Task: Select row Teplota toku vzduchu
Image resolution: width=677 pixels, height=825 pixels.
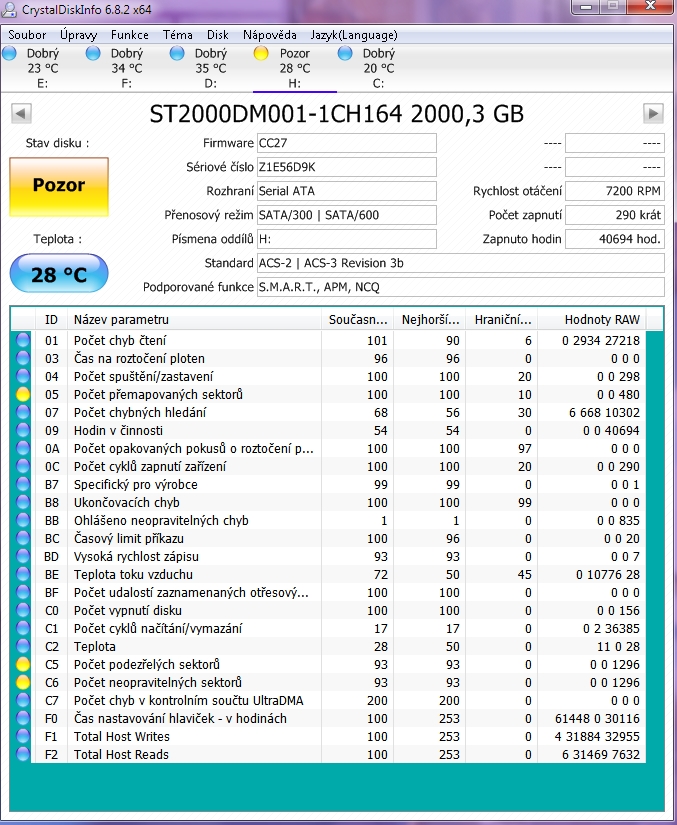Action: click(328, 575)
